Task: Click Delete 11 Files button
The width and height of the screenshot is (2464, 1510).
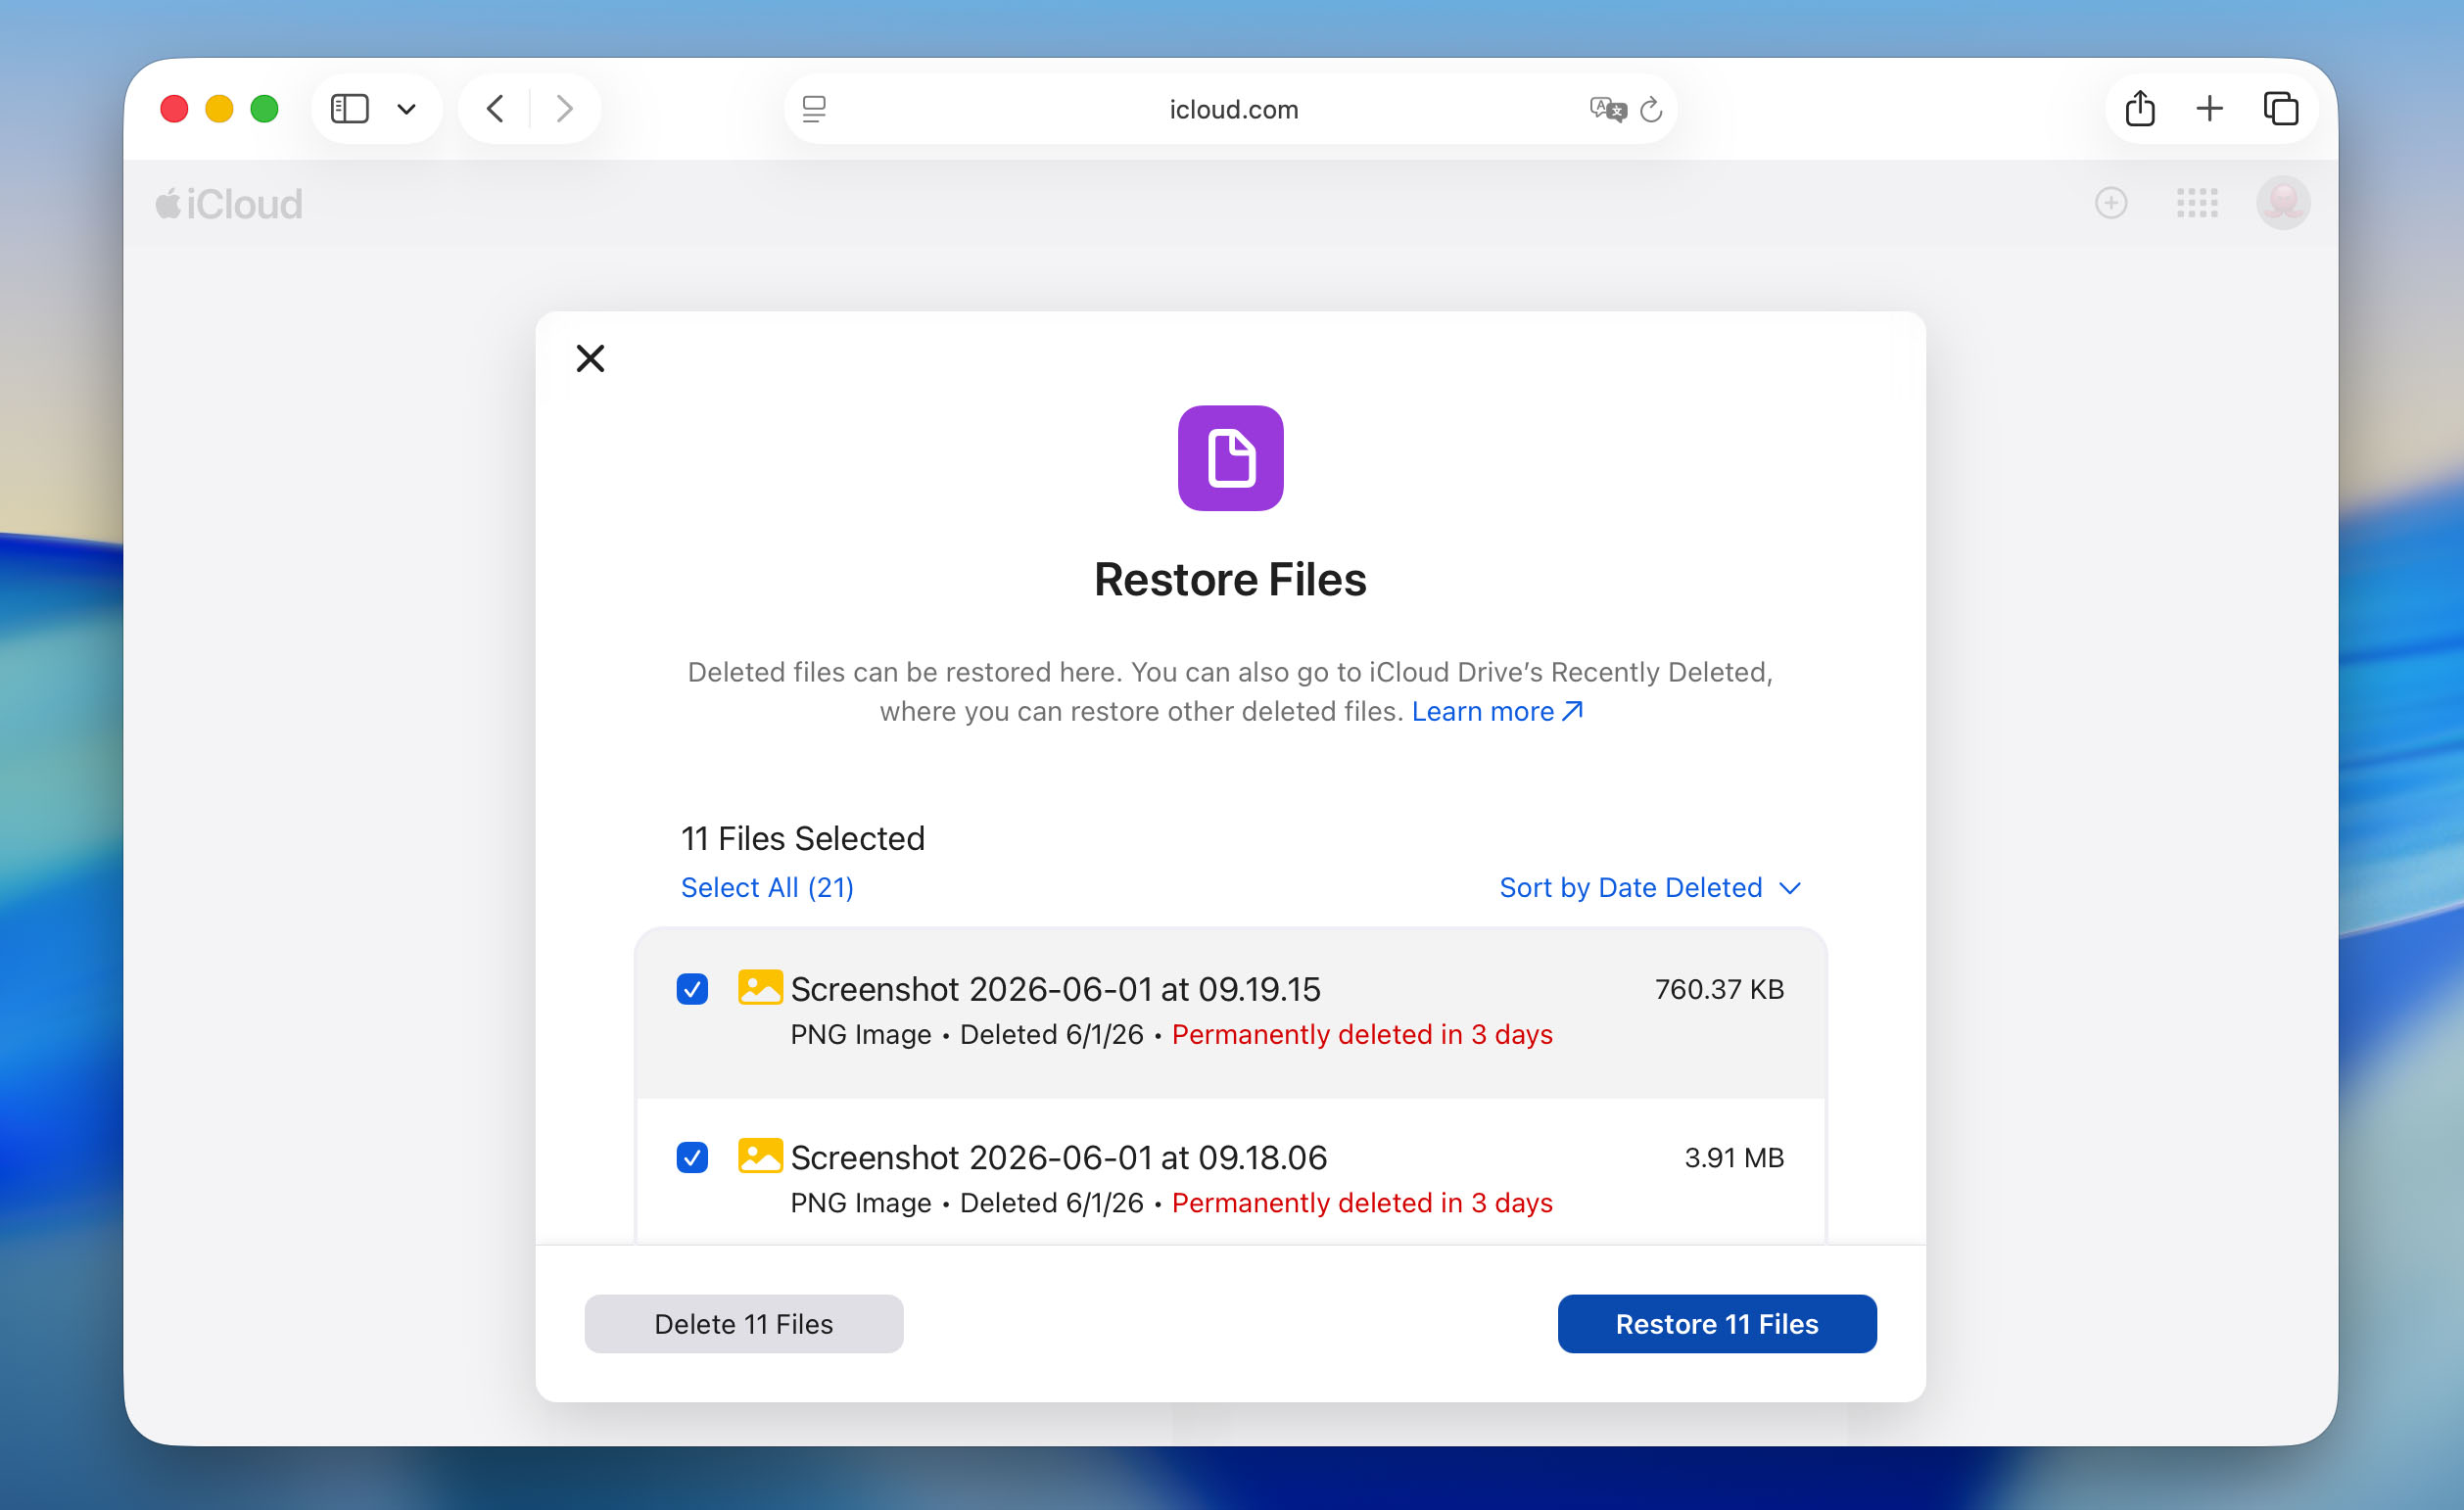Action: (x=744, y=1324)
